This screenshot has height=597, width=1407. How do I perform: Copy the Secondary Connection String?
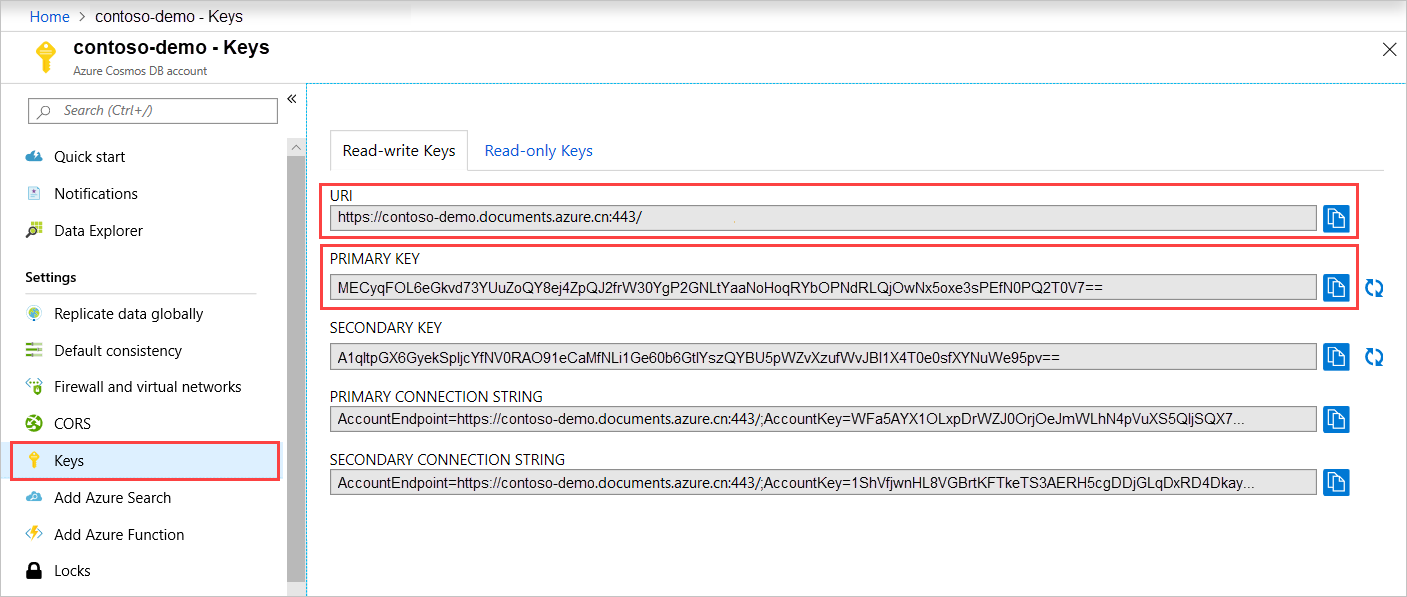coord(1336,482)
